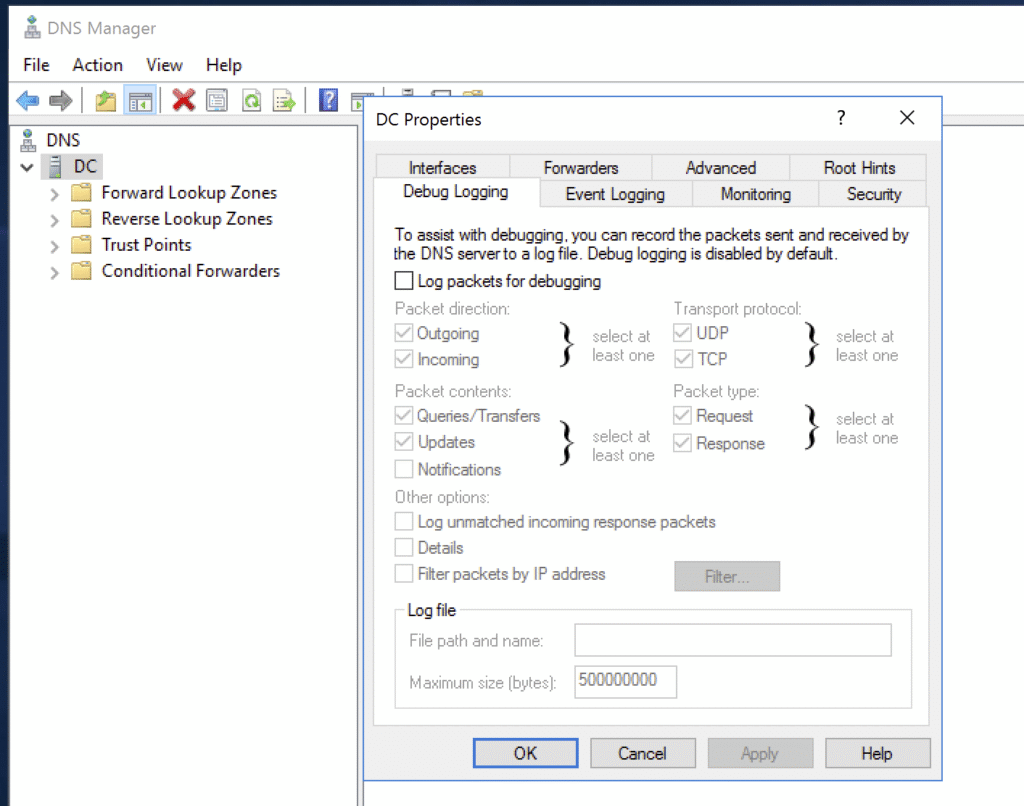Expand the Forward Lookup Zones node
The image size is (1024, 806).
[x=55, y=194]
